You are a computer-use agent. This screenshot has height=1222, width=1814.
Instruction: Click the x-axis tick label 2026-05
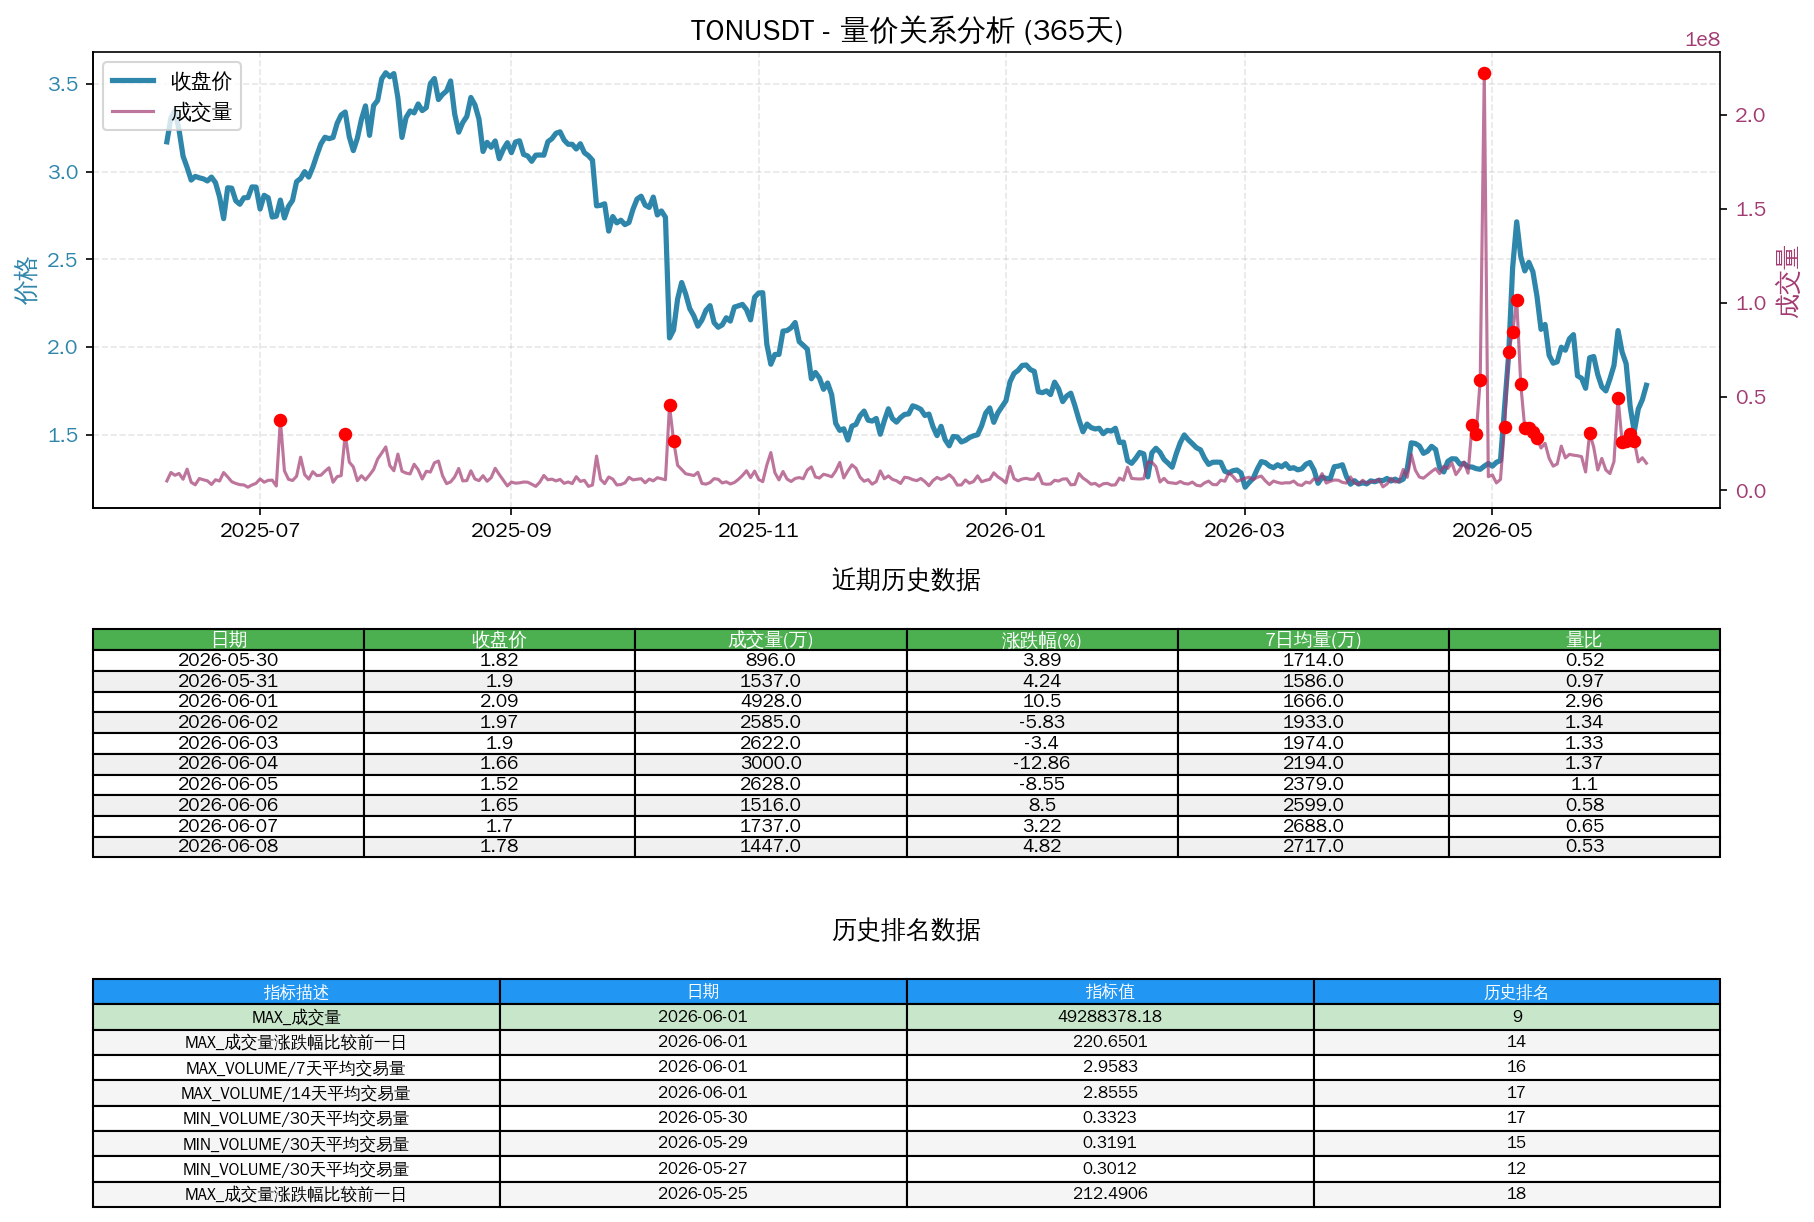1492,530
